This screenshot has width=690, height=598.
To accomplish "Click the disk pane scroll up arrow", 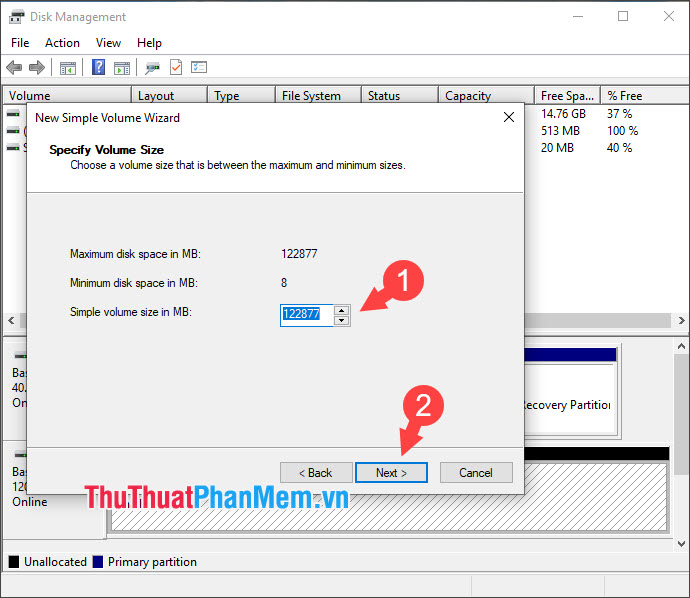I will (x=681, y=346).
